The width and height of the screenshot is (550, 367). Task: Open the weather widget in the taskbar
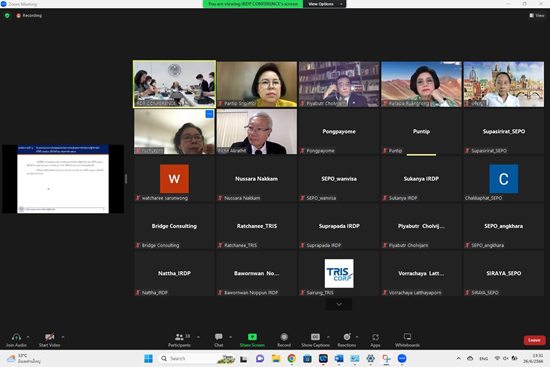click(24, 359)
